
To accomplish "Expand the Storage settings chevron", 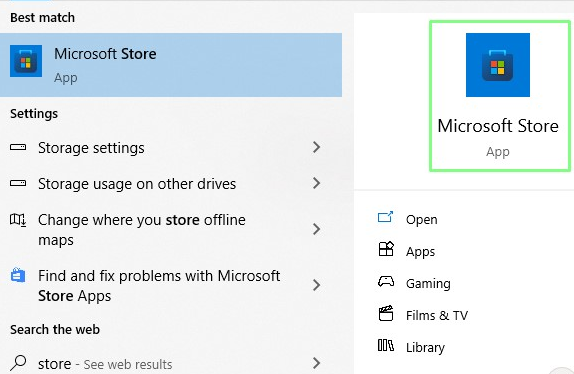I will click(317, 147).
